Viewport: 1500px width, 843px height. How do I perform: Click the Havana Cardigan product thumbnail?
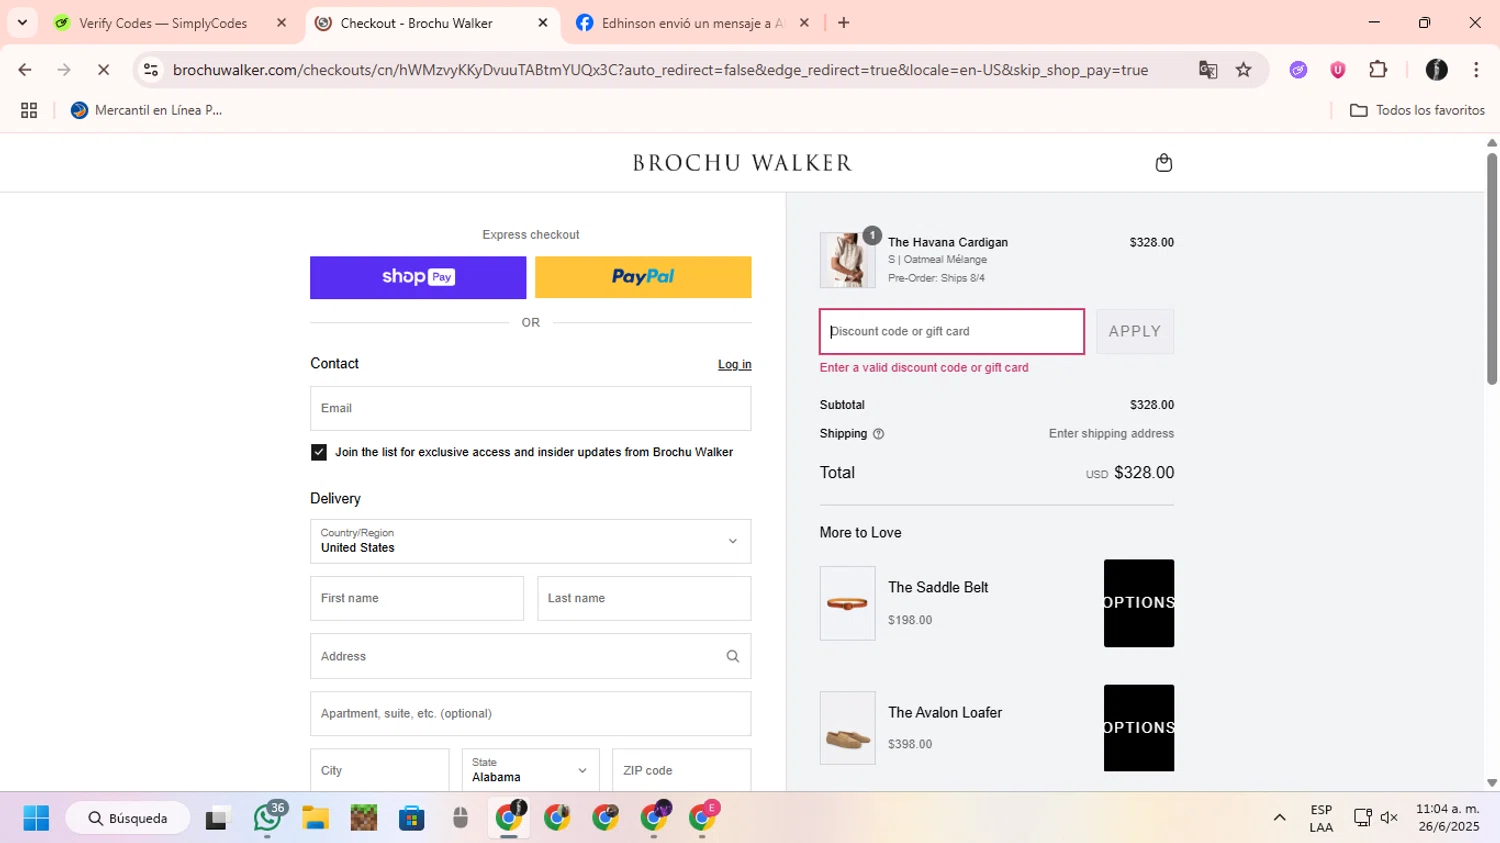pyautogui.click(x=847, y=260)
